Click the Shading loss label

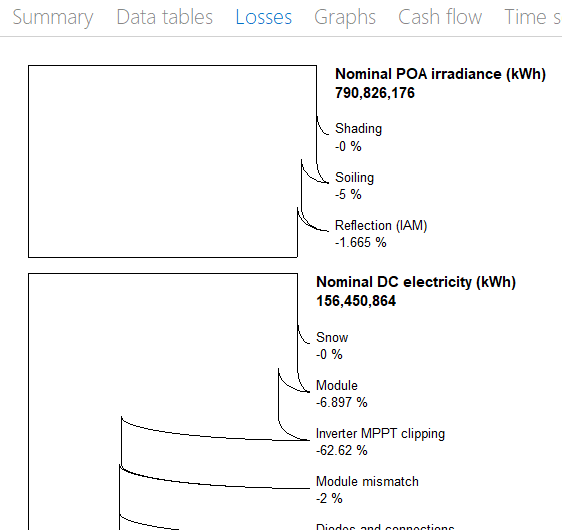358,129
